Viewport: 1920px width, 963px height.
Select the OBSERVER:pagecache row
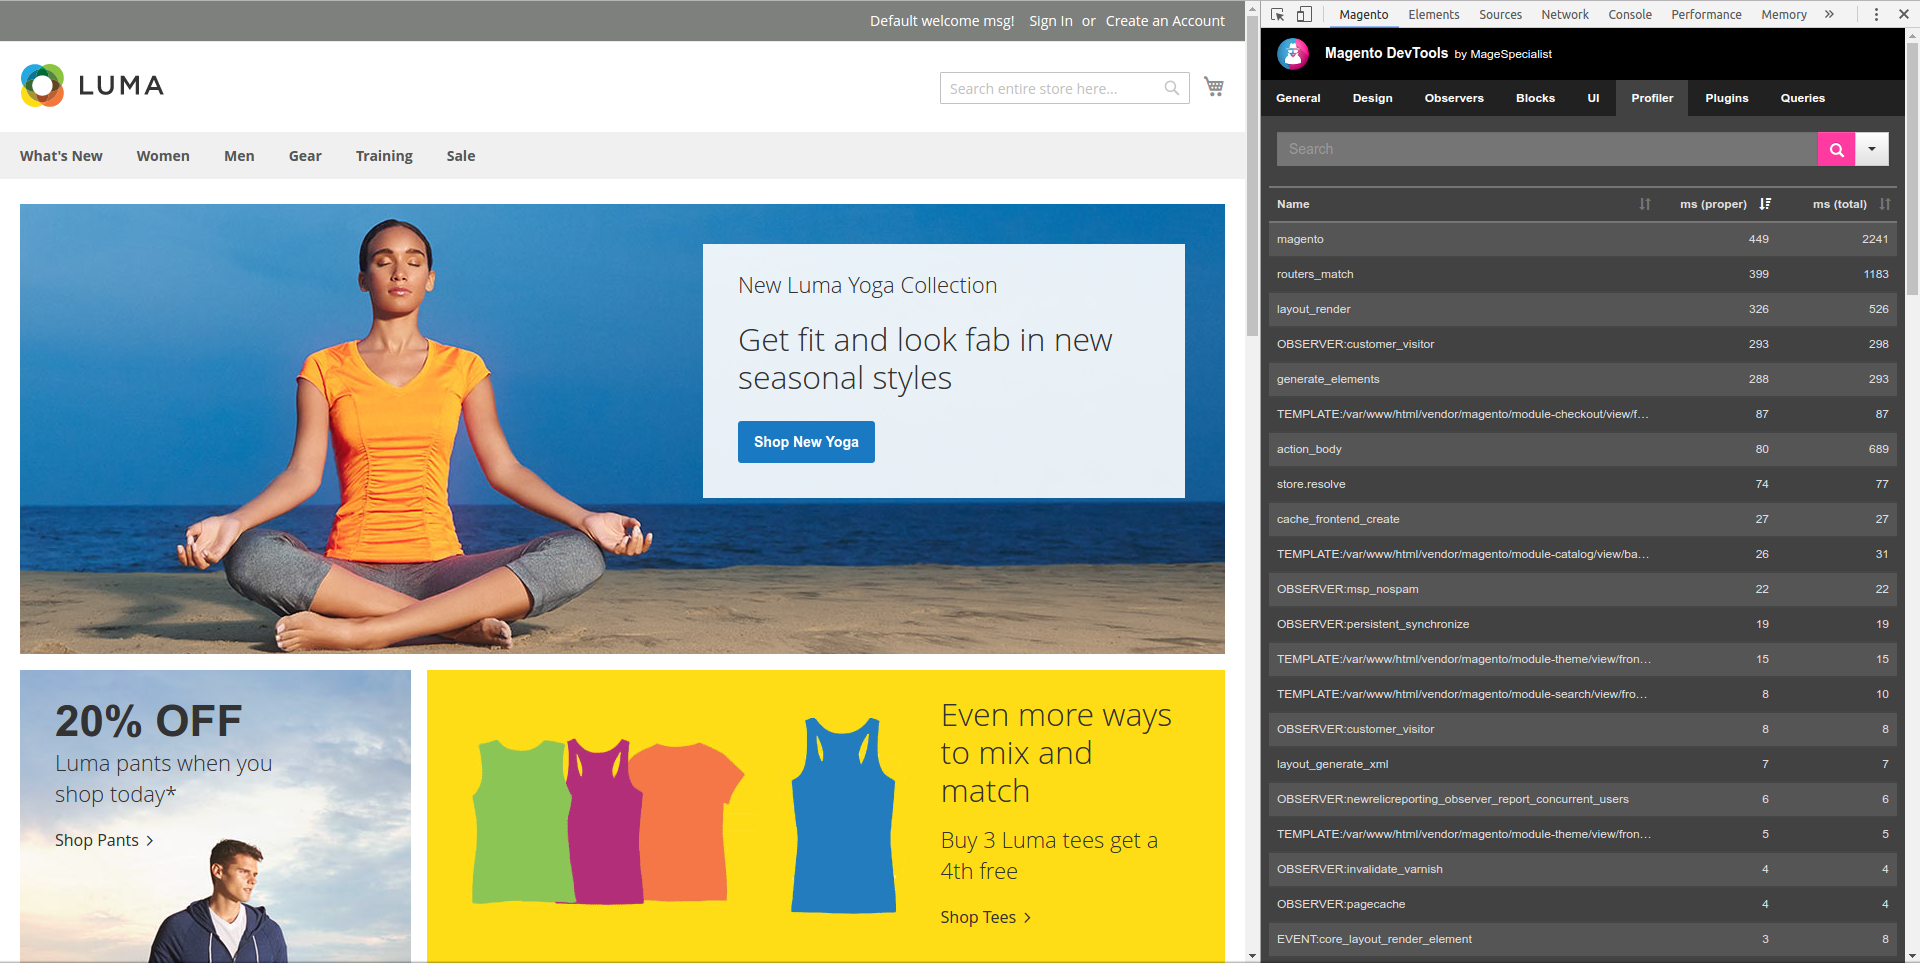pyautogui.click(x=1583, y=904)
